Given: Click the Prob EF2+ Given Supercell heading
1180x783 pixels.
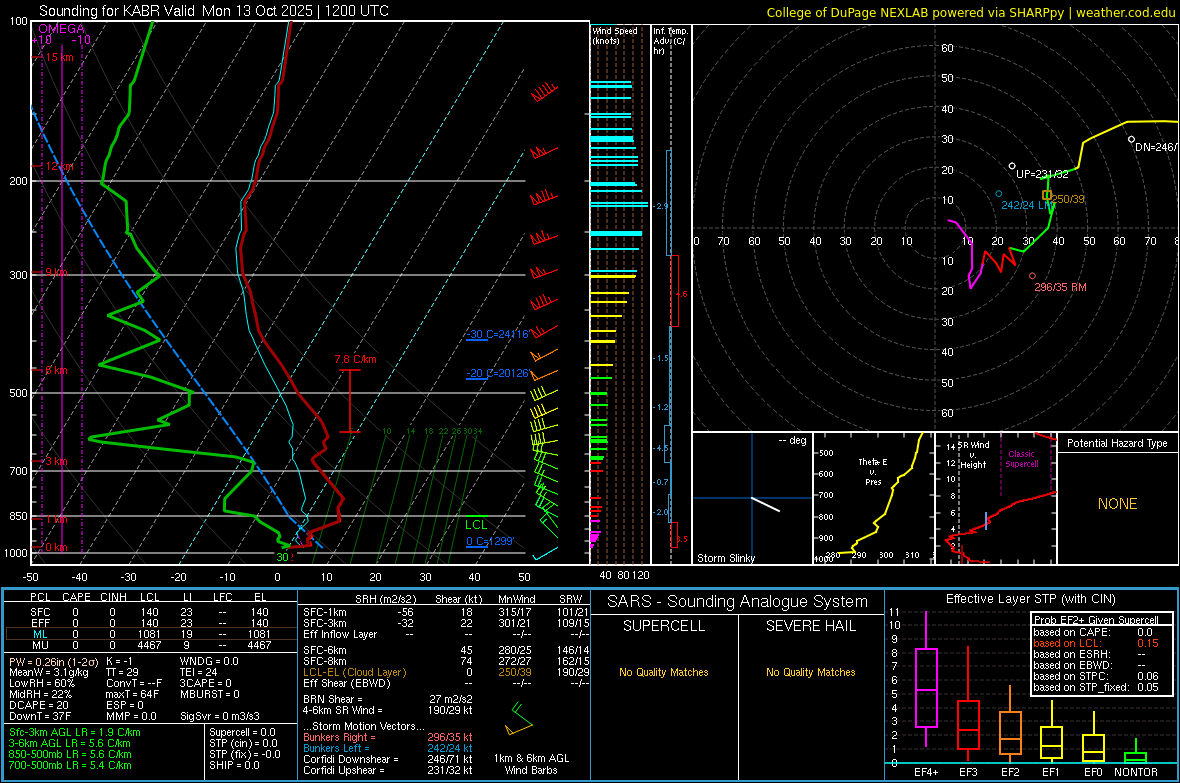Looking at the screenshot, I should coord(1096,620).
